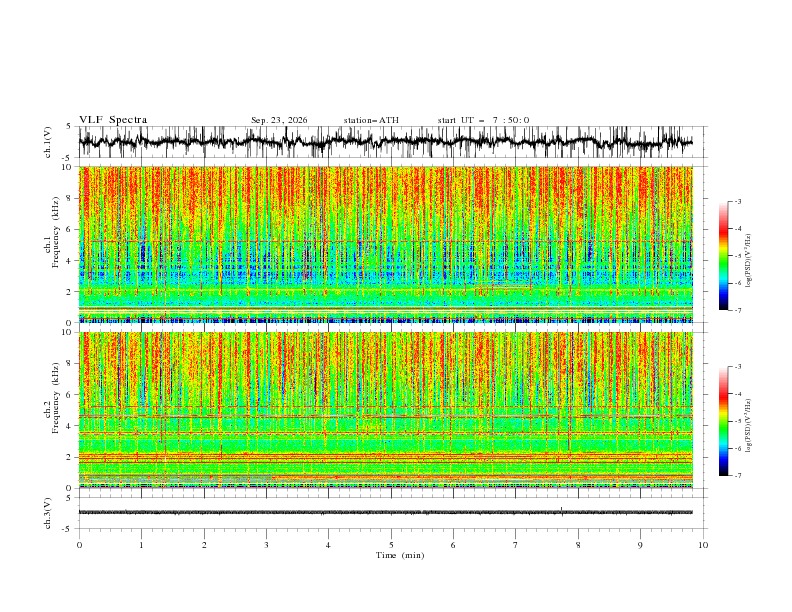Screen dimensions: 792x612
Task: Click the 10 minute tick label
Action: [x=703, y=545]
